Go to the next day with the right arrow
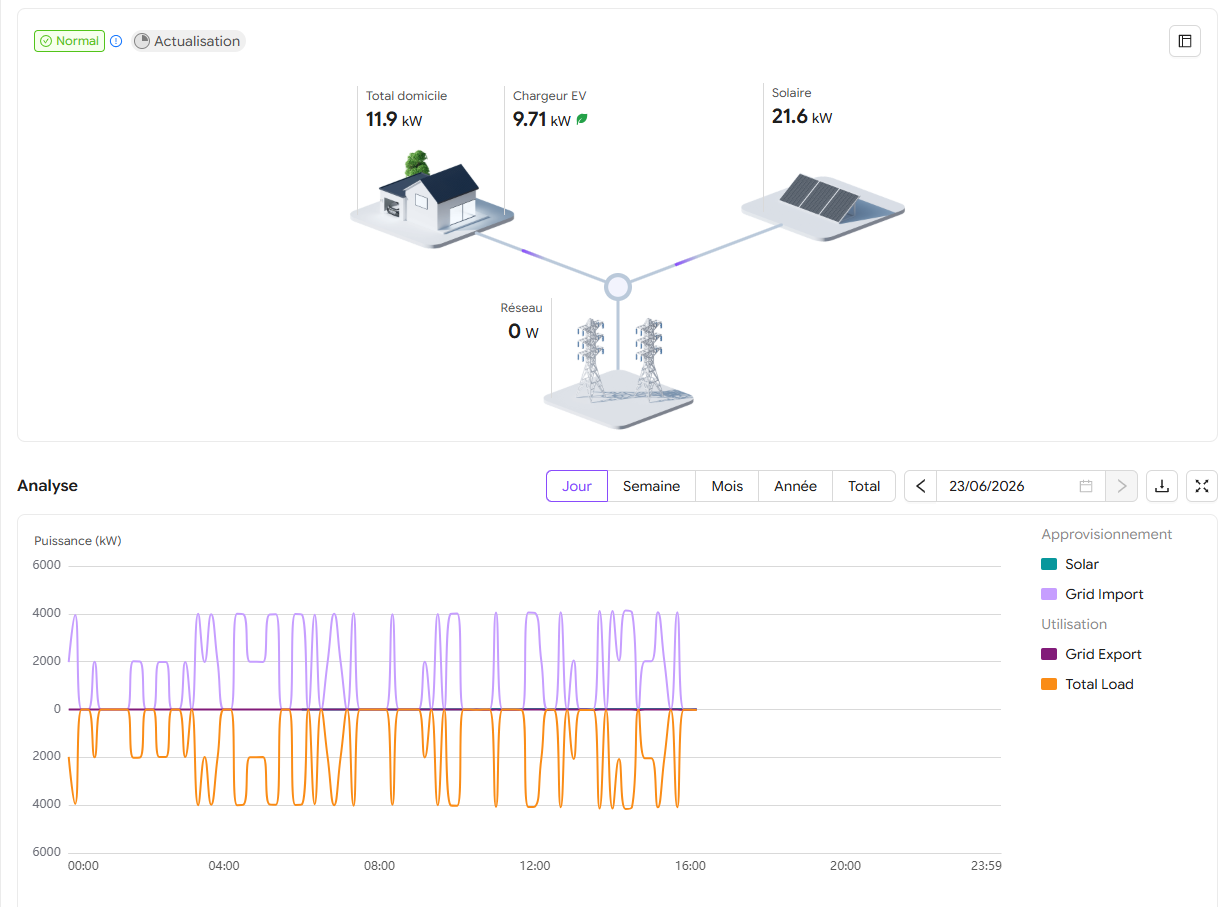The height and width of the screenshot is (907, 1232). [x=1122, y=486]
